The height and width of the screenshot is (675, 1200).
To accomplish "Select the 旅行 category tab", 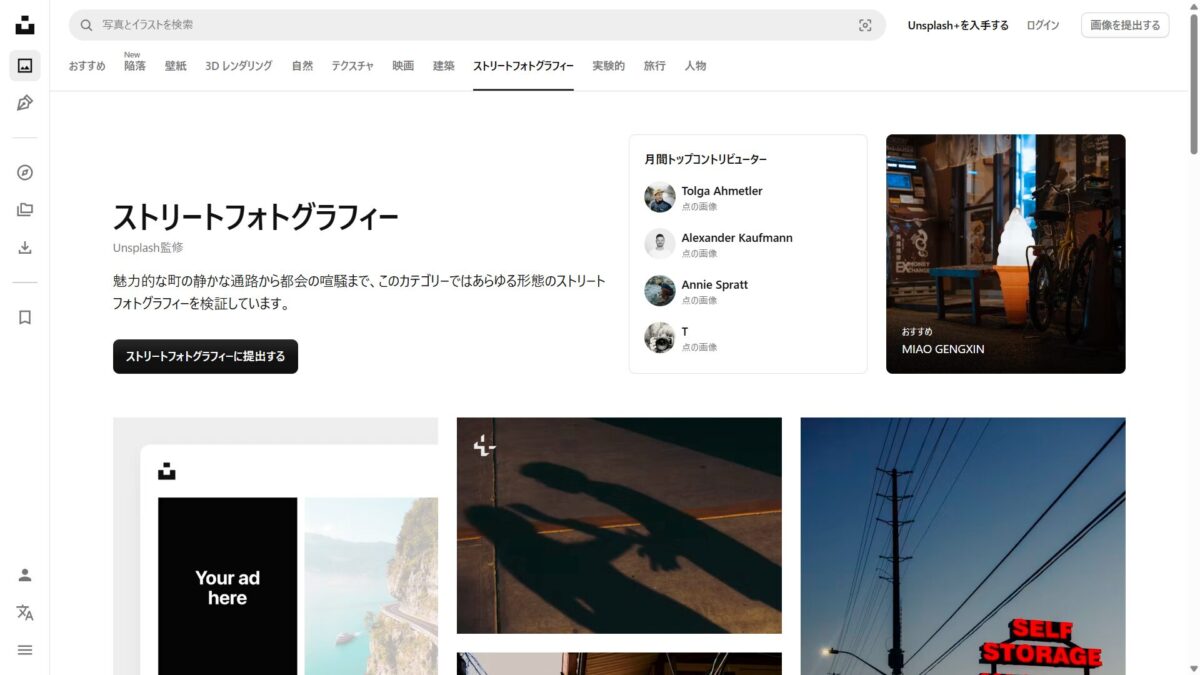I will (x=654, y=66).
